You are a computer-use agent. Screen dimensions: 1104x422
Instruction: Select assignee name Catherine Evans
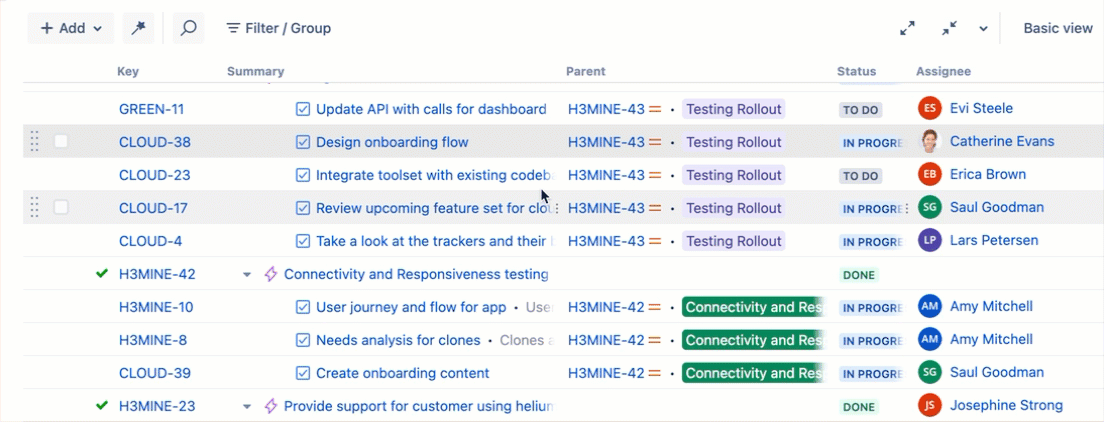(x=1002, y=142)
